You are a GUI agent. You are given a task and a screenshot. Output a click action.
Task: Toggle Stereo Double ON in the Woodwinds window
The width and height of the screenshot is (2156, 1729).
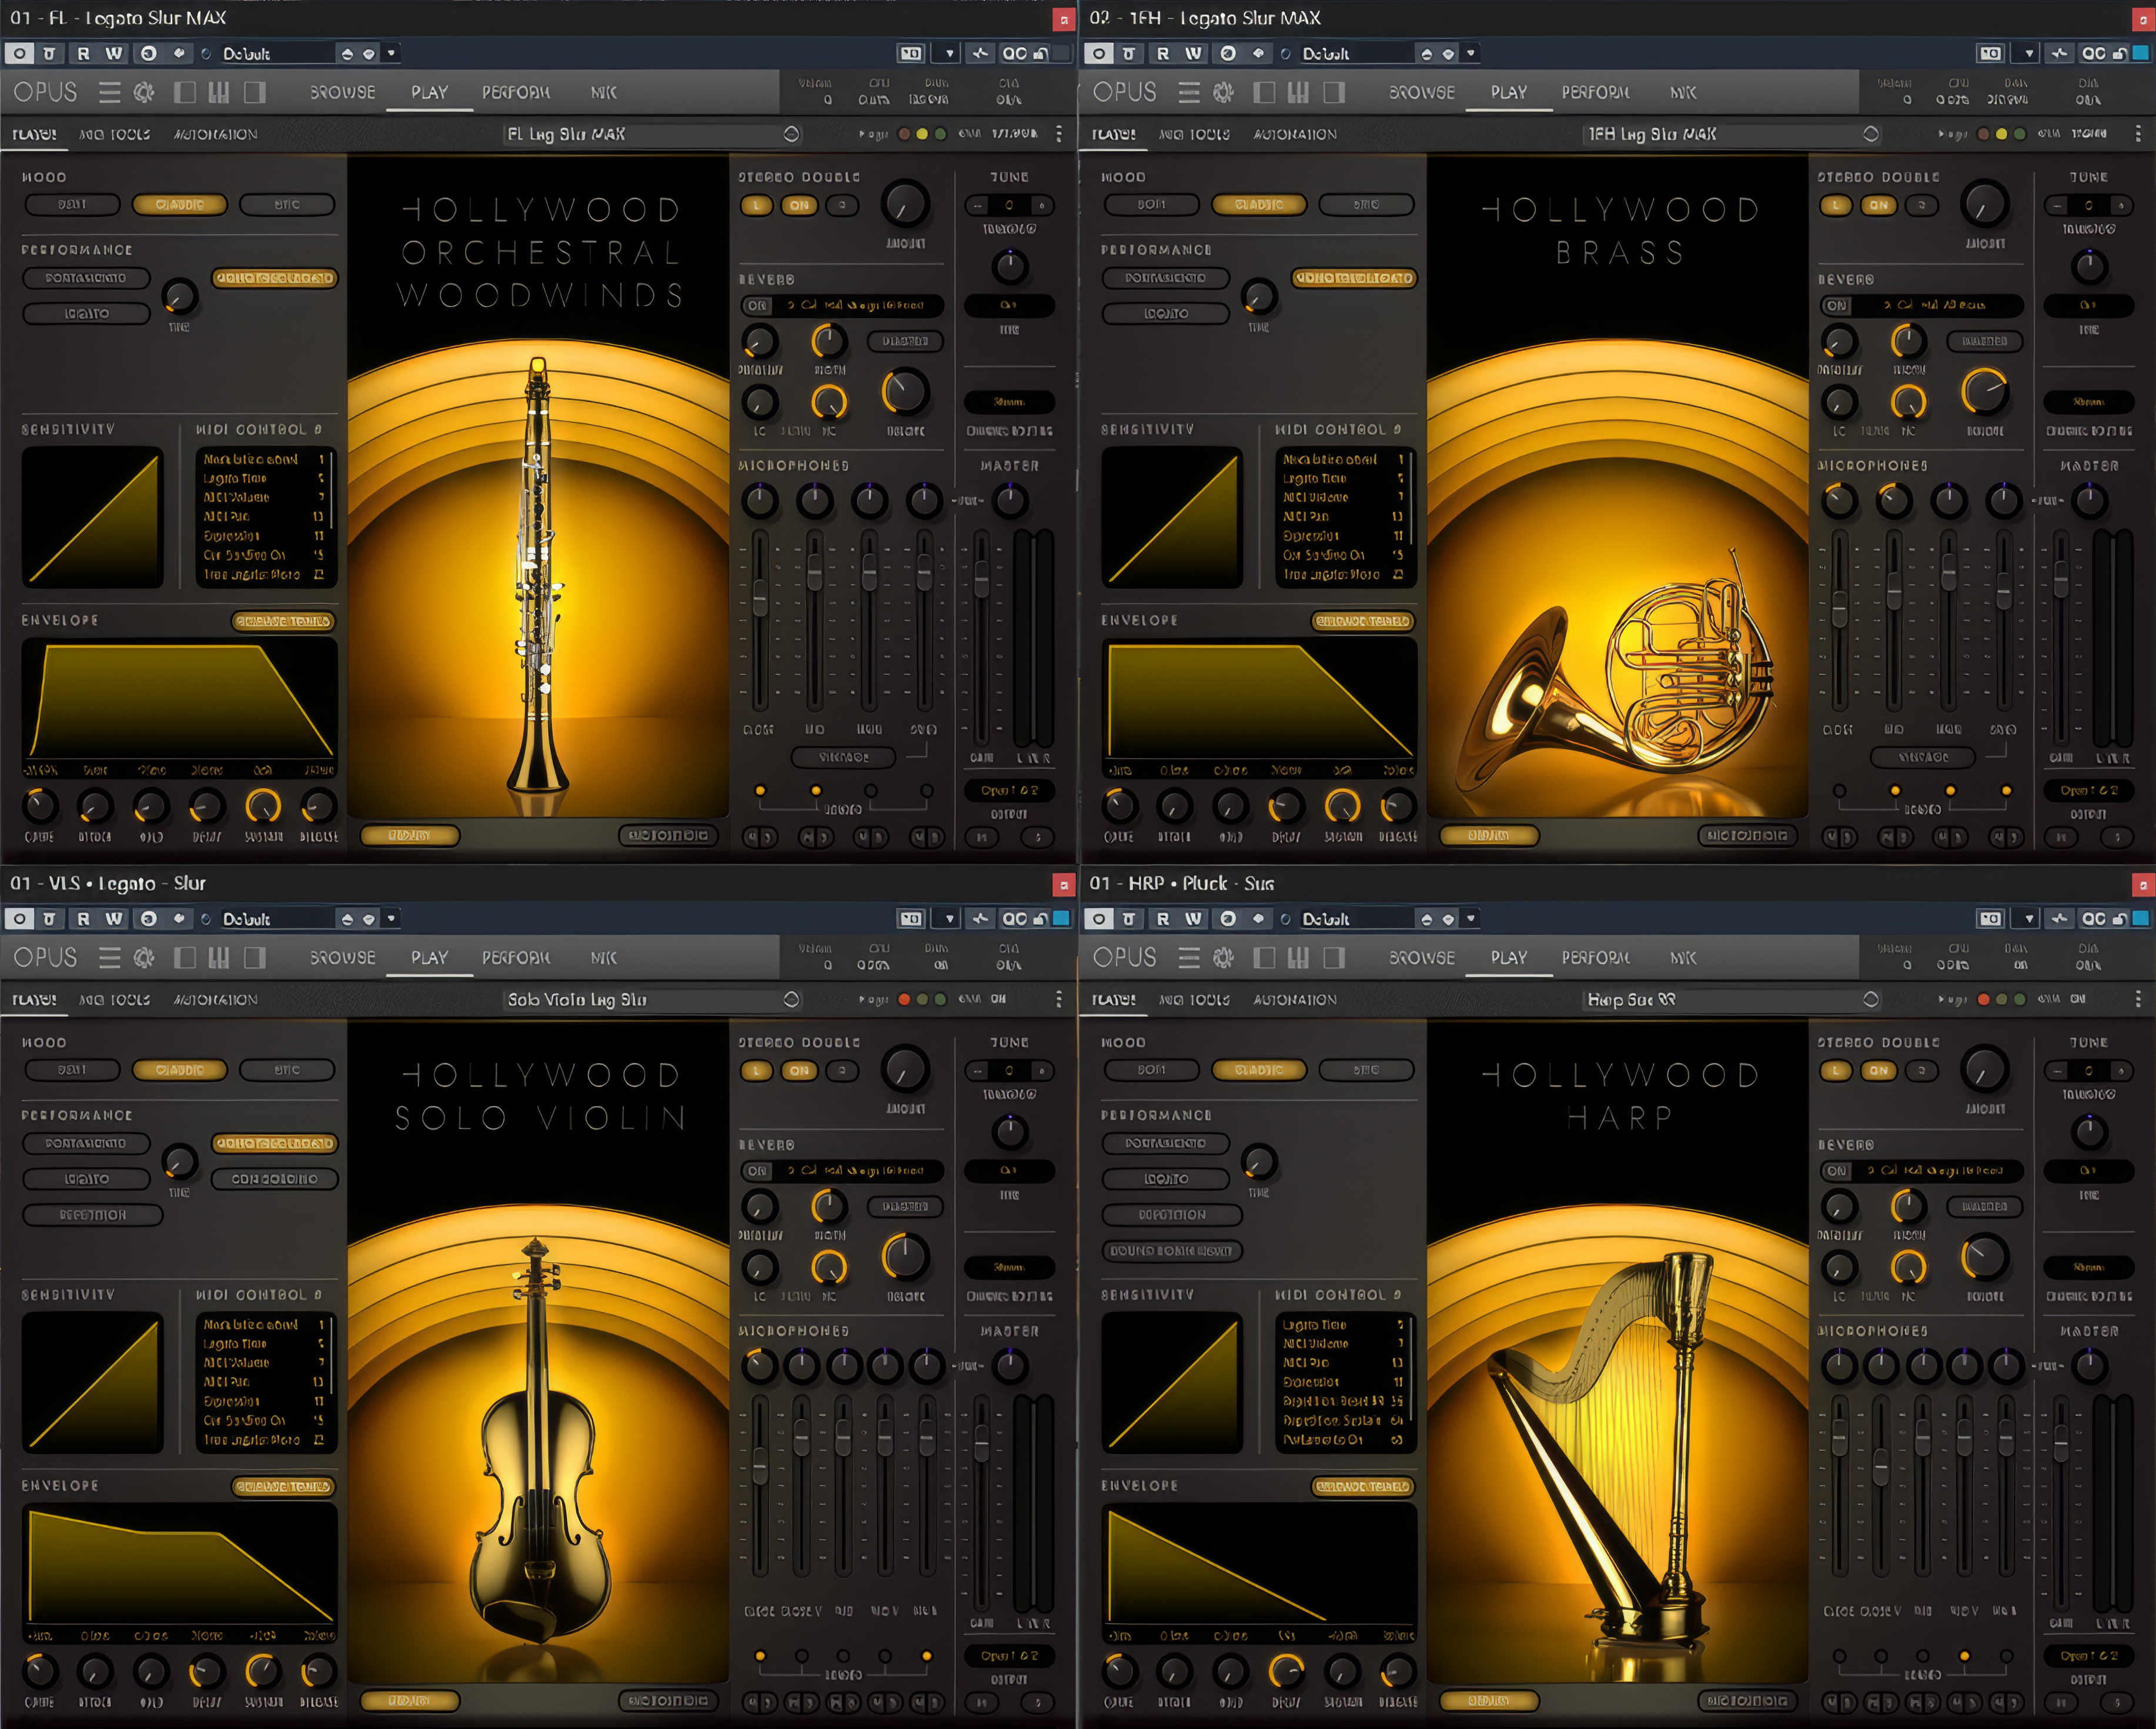pos(799,205)
